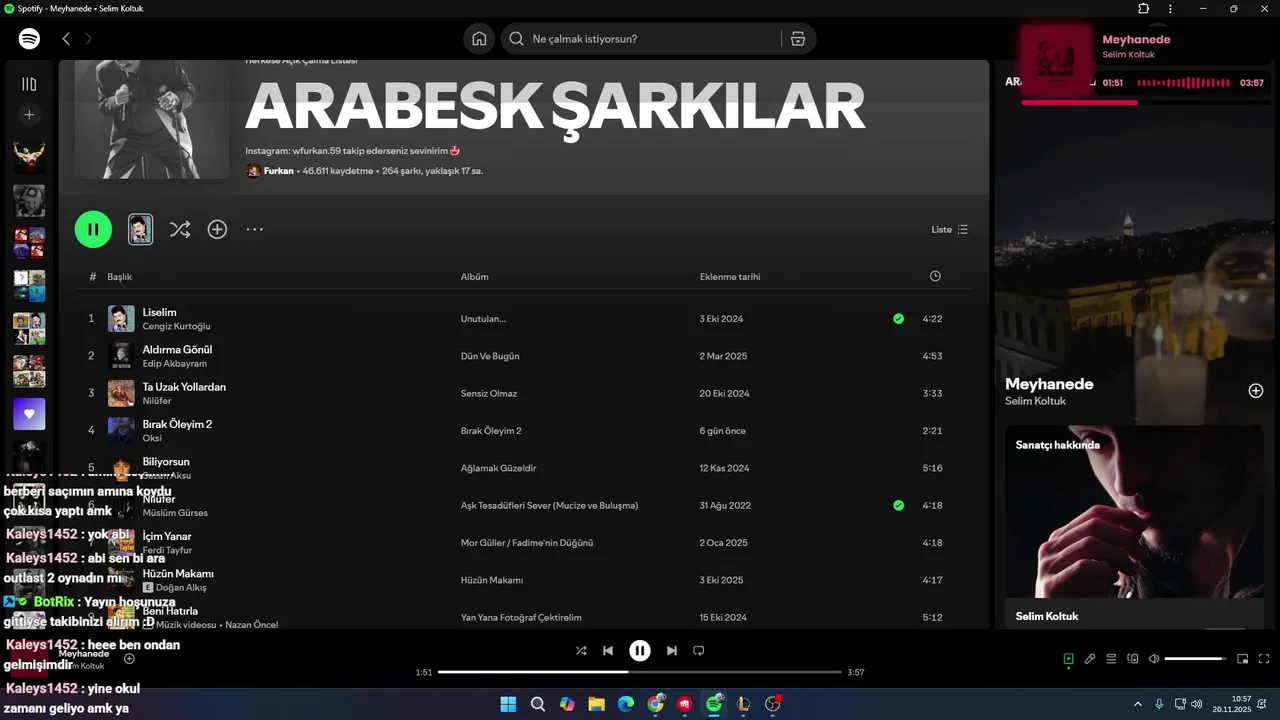Open Windows taskbar search
Viewport: 1280px width, 720px height.
pos(538,704)
